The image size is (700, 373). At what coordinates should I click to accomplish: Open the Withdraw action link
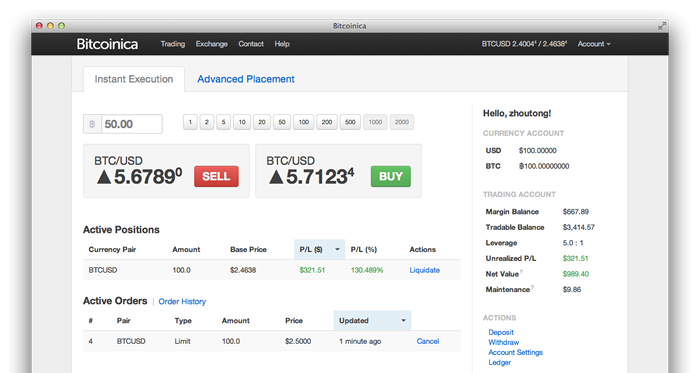(504, 342)
